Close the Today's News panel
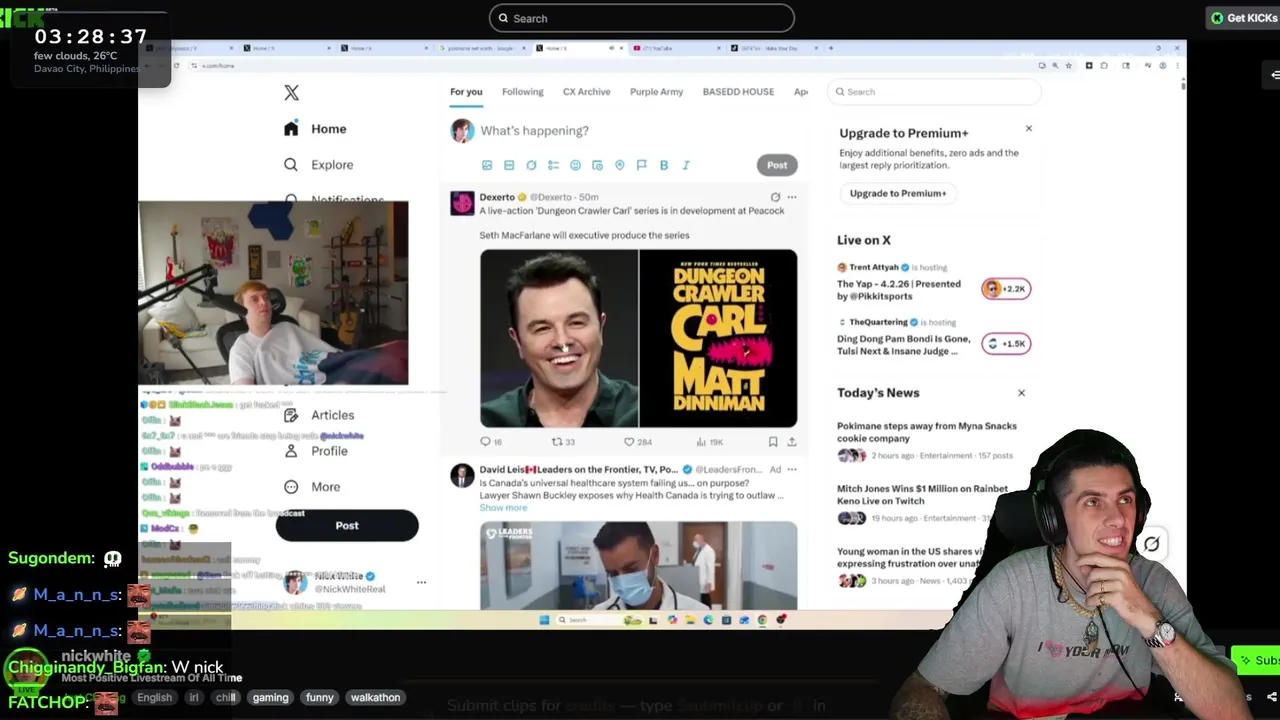 coord(1021,393)
